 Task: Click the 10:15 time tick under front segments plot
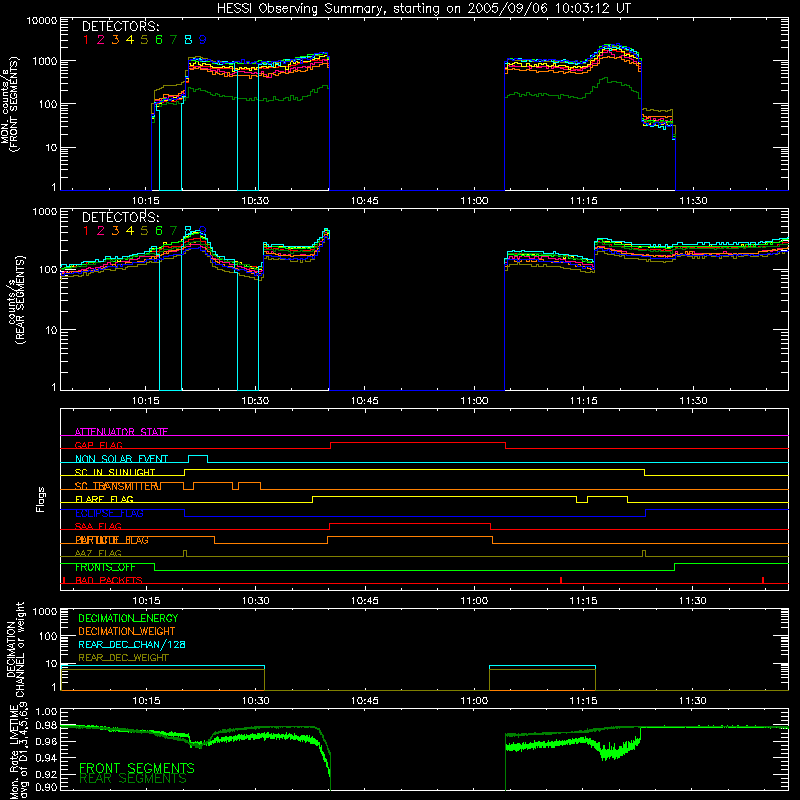pyautogui.click(x=146, y=201)
